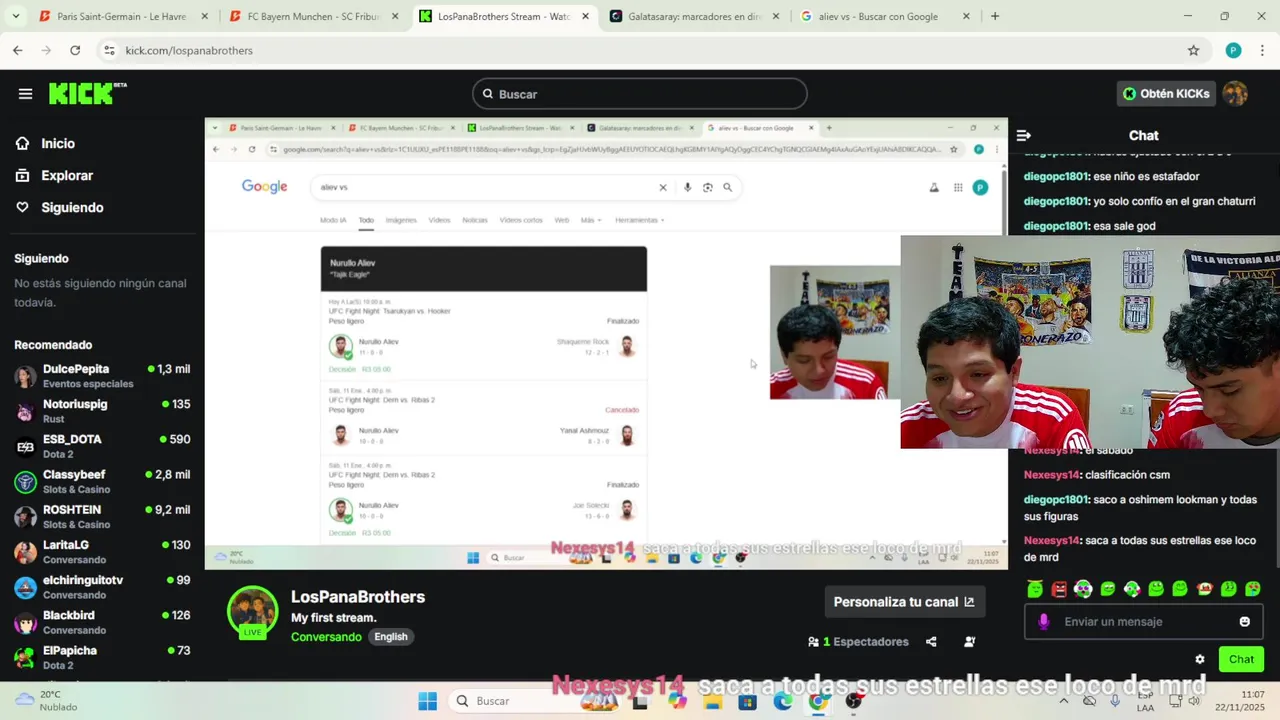Click the Kick Buscar search field
This screenshot has height=720, width=1280.
pos(640,94)
